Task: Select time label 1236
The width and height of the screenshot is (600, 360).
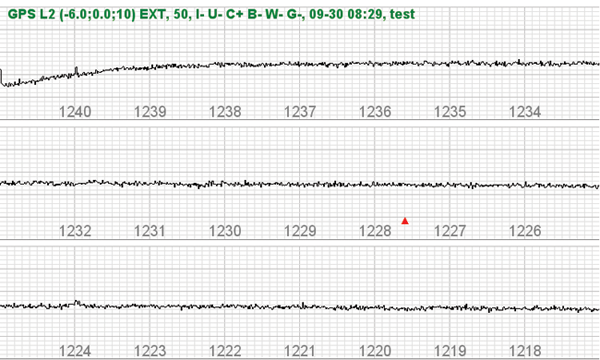Action: (x=375, y=112)
